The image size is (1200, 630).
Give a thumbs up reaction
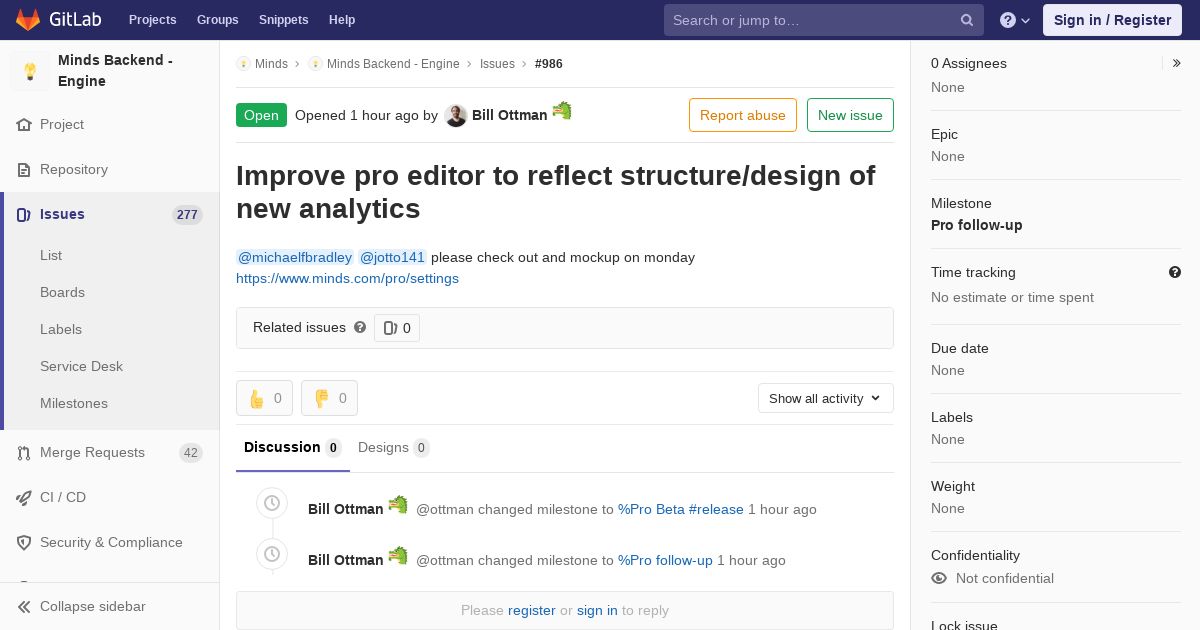pyautogui.click(x=264, y=398)
